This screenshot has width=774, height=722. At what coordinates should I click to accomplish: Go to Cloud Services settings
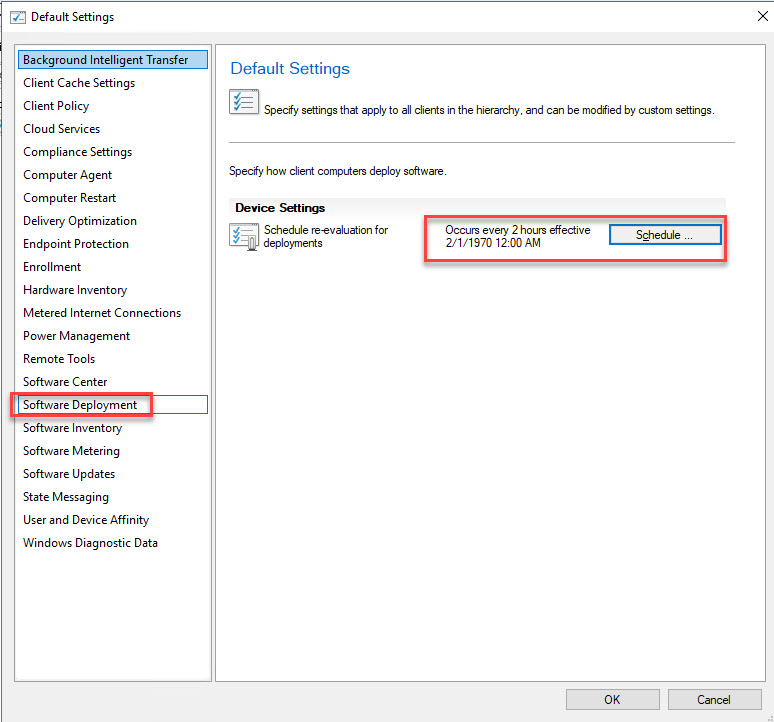61,129
